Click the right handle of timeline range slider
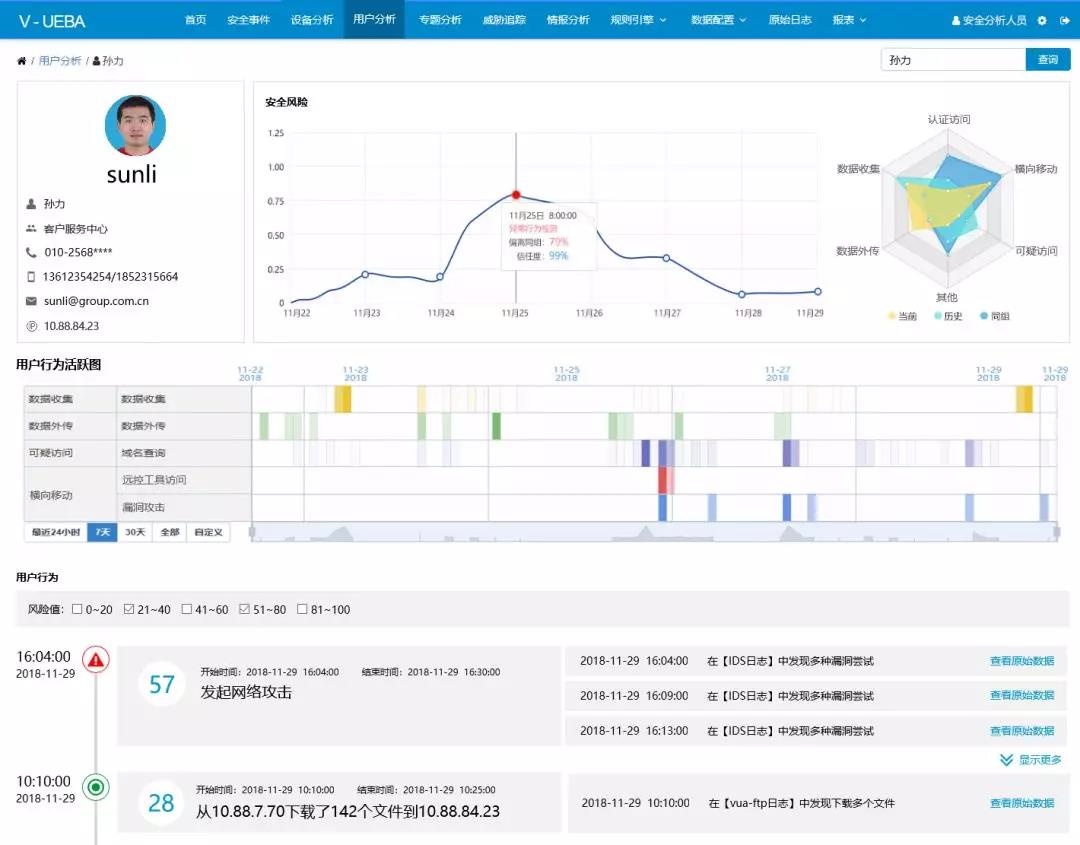 click(x=1056, y=532)
